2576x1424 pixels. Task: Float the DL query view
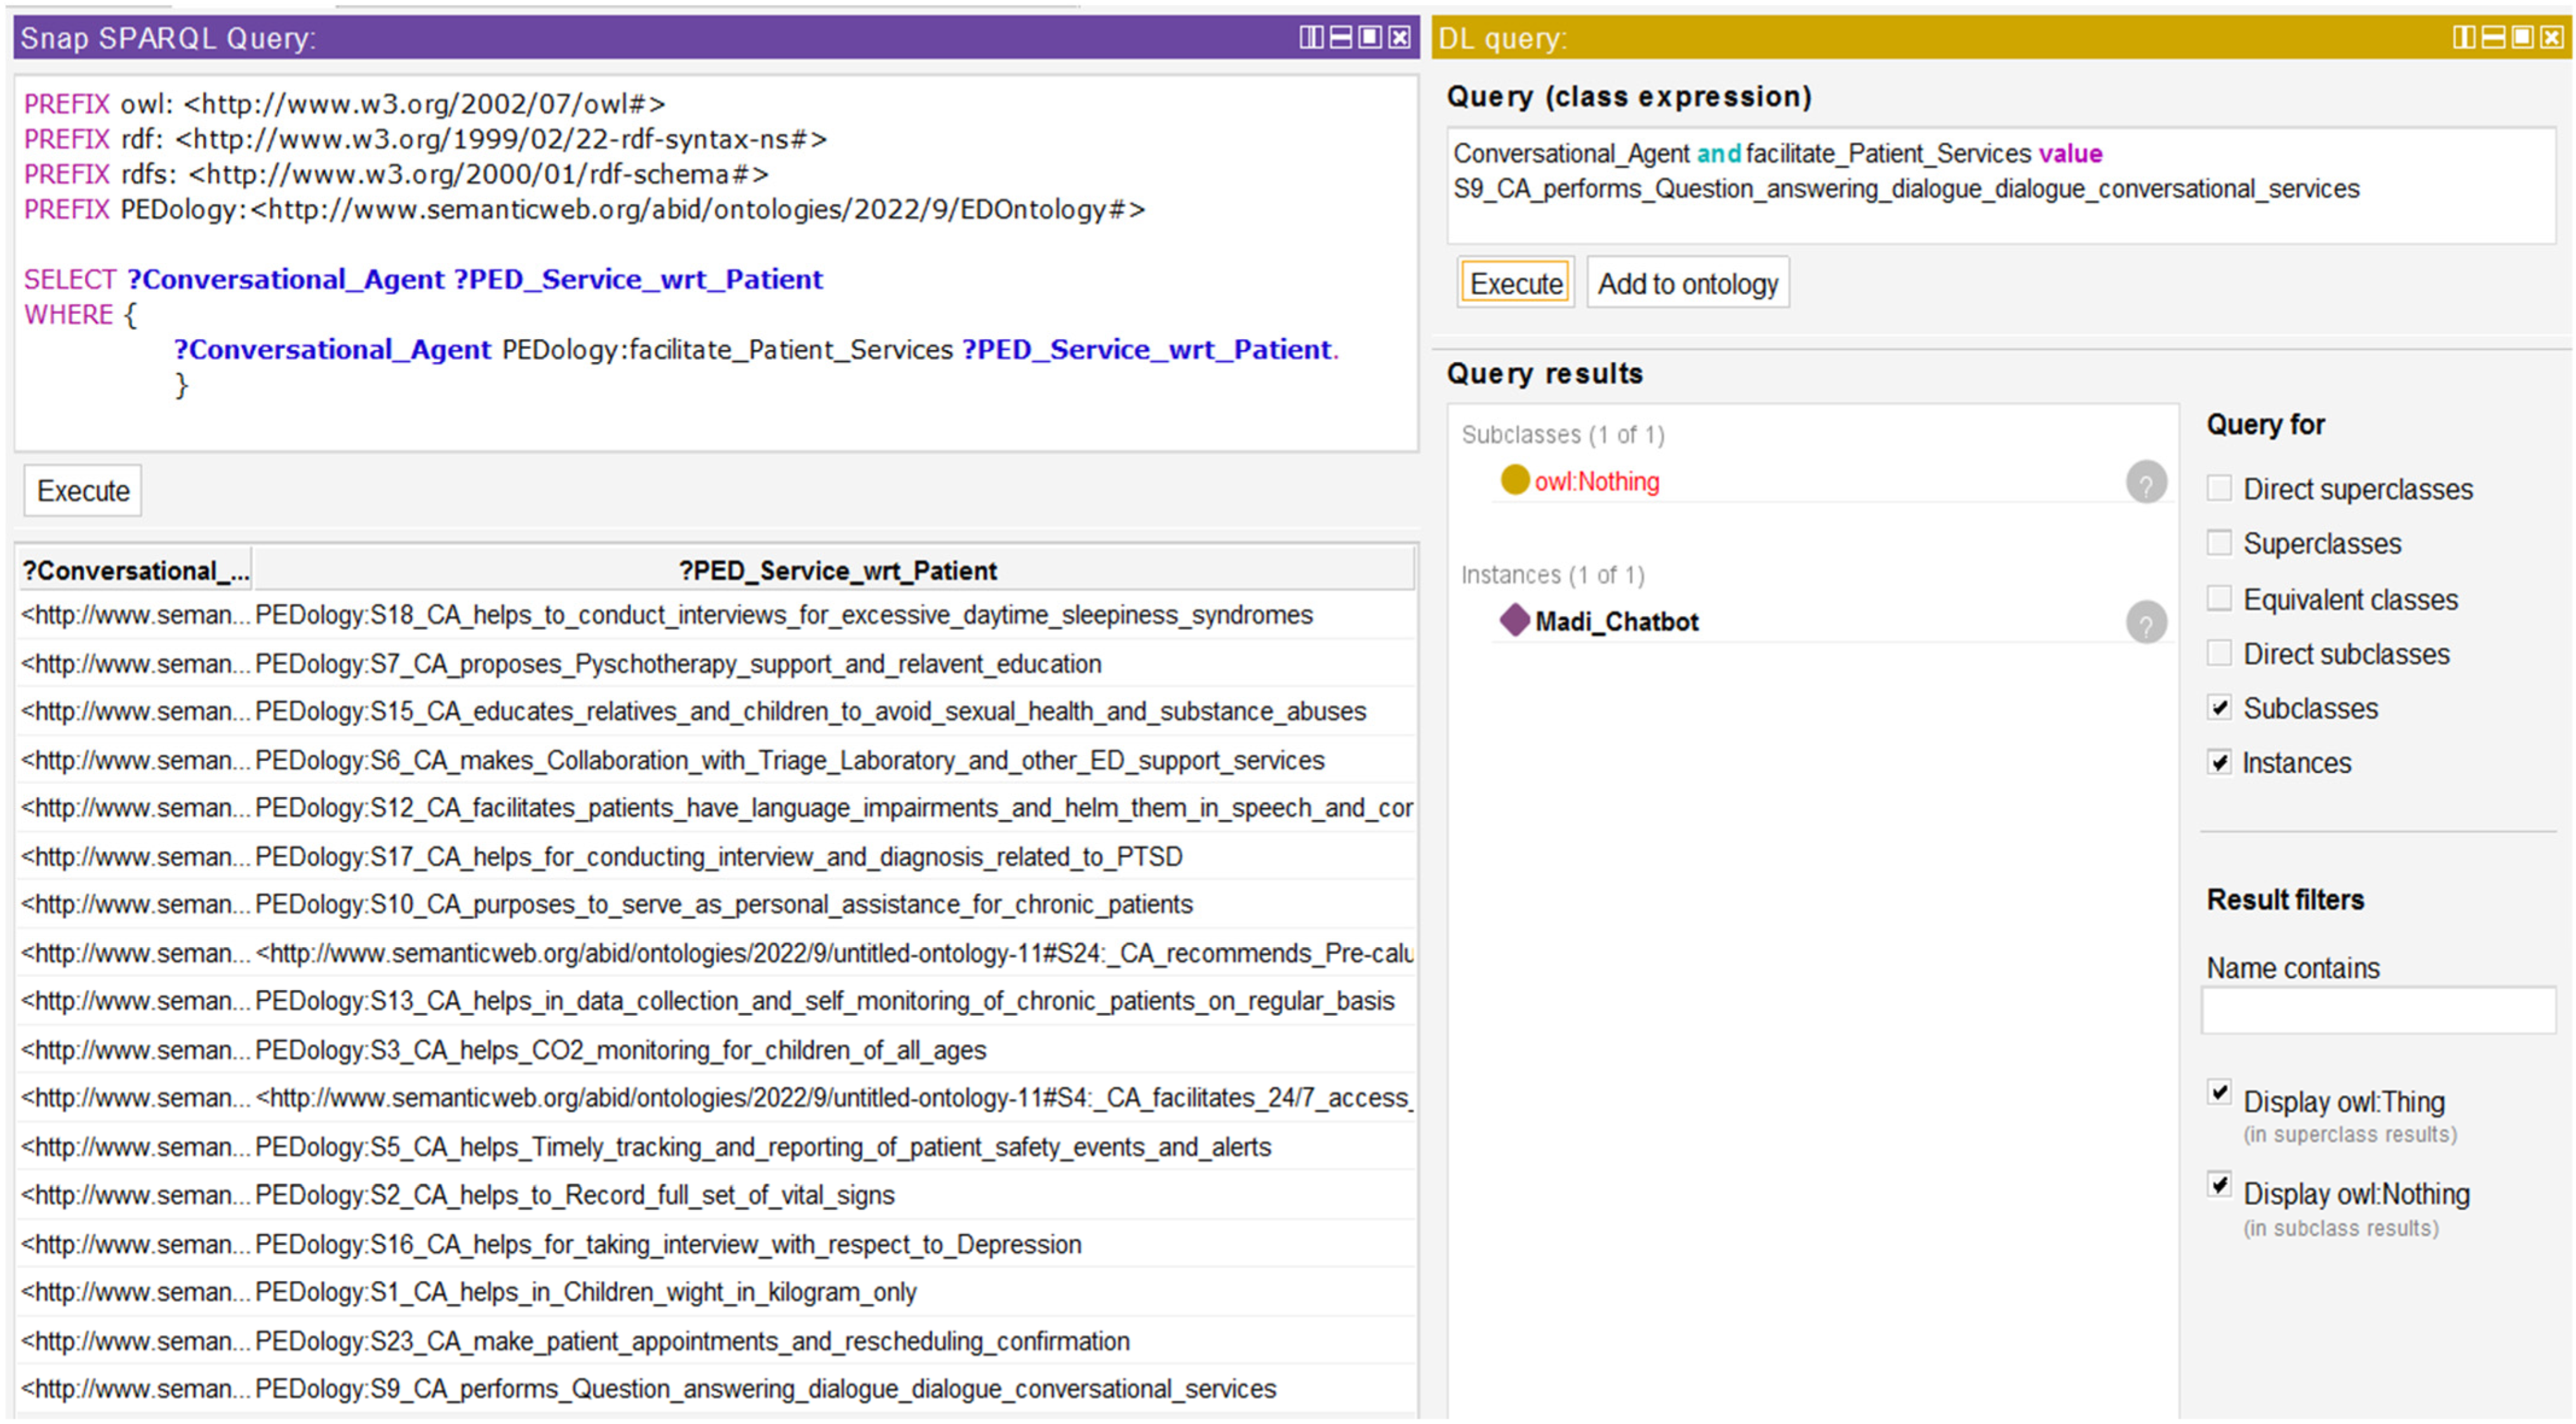[x=2522, y=38]
